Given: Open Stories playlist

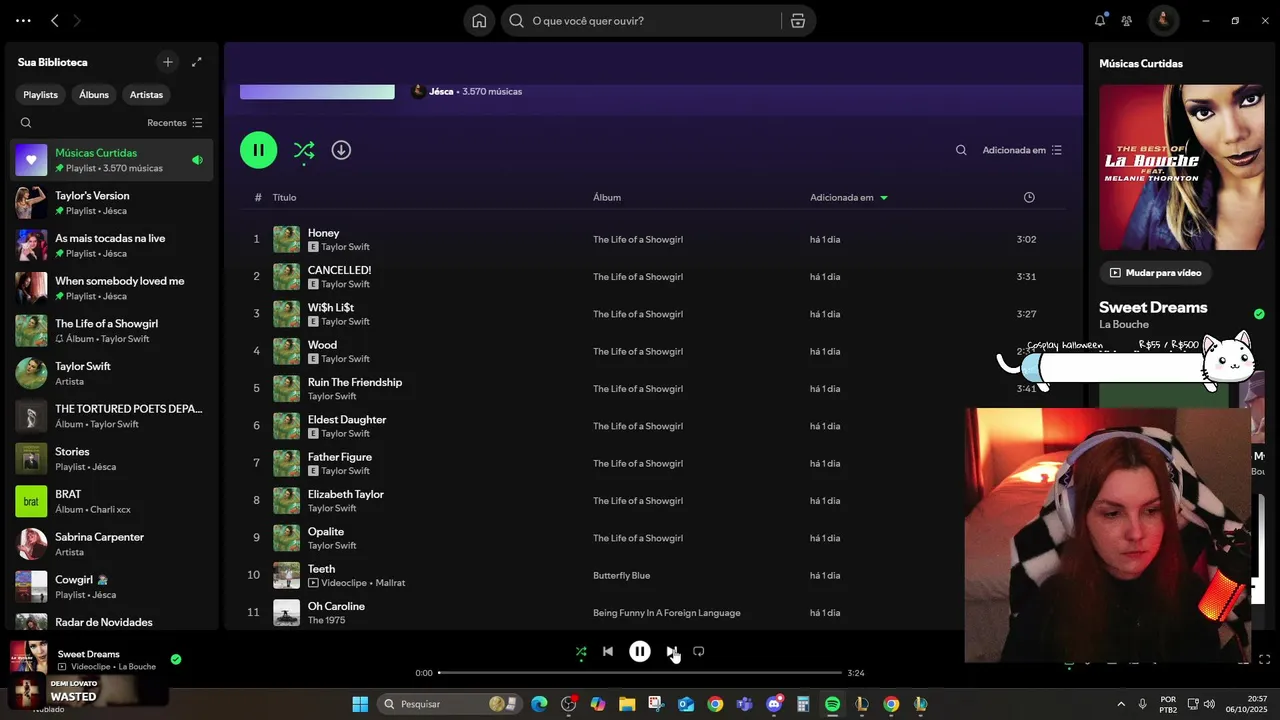Looking at the screenshot, I should 111,459.
